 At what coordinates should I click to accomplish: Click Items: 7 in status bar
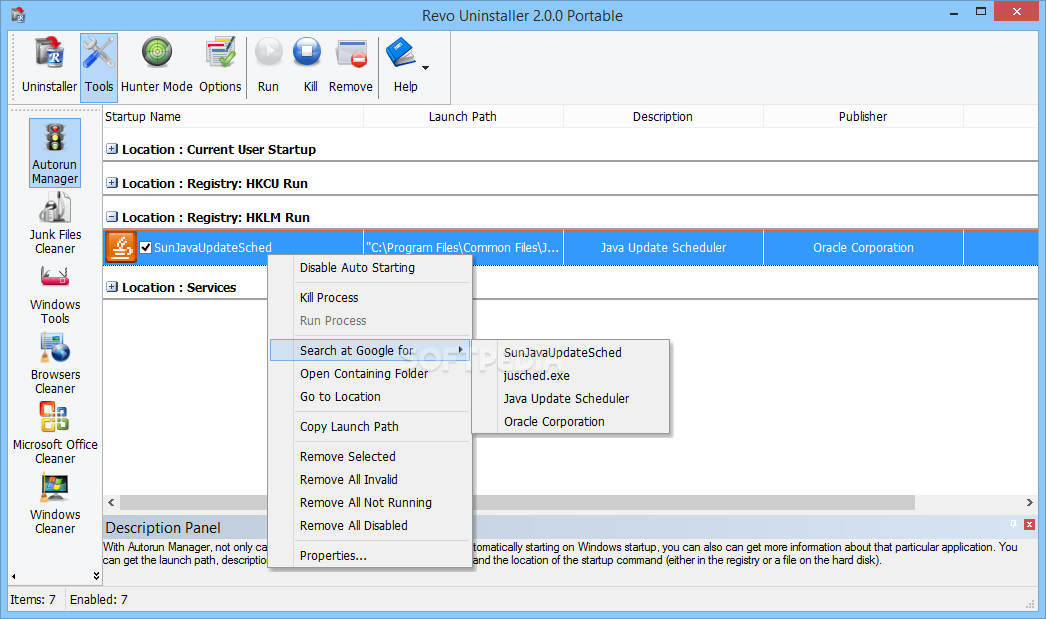click(33, 600)
